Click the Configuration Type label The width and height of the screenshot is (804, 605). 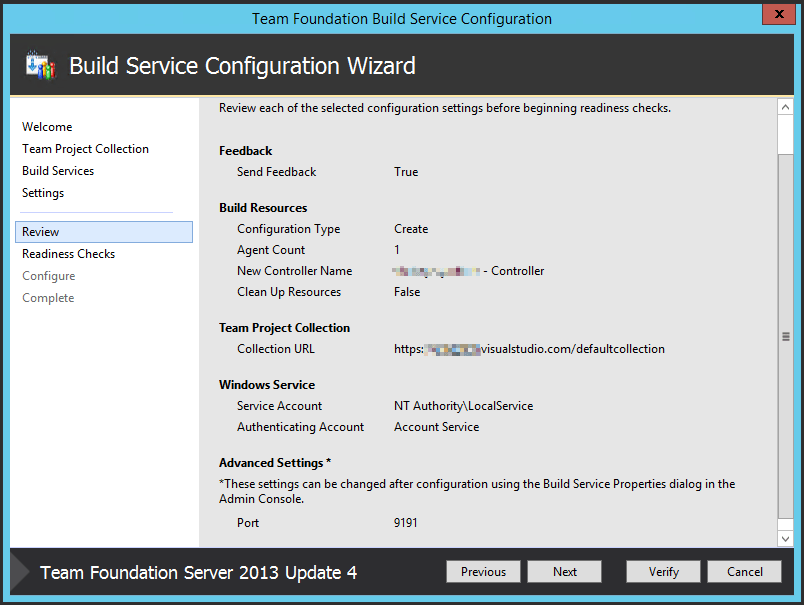pos(288,229)
